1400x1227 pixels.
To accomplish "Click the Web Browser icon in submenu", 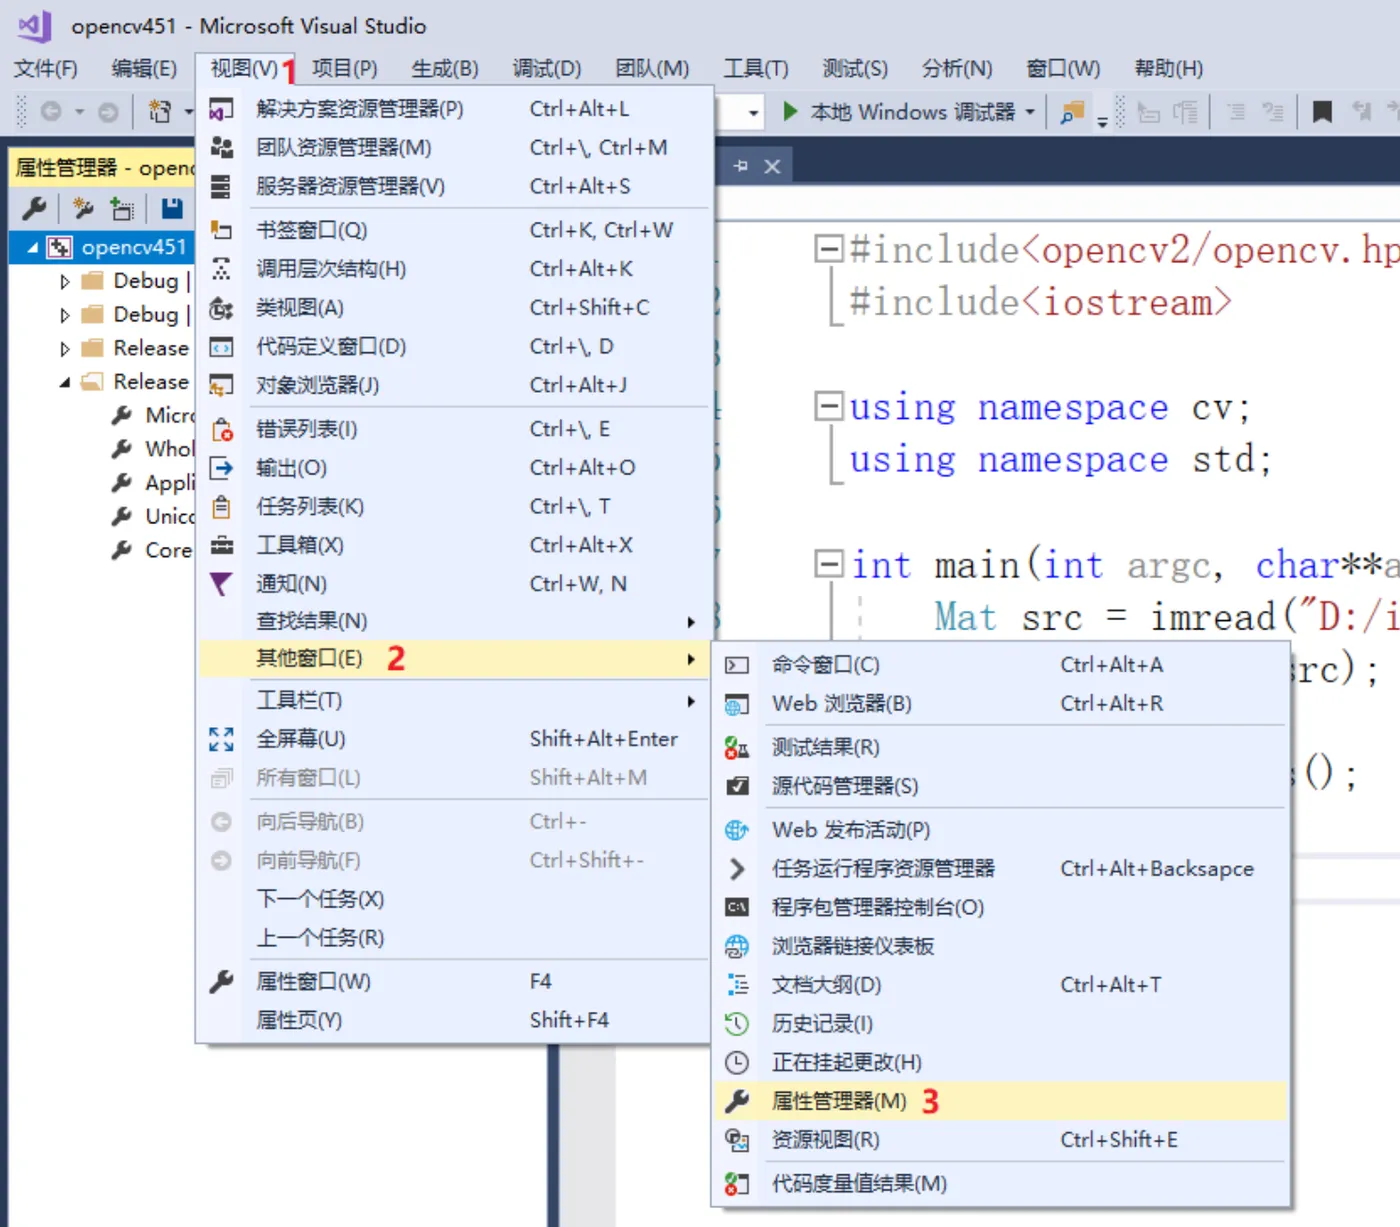I will (737, 704).
